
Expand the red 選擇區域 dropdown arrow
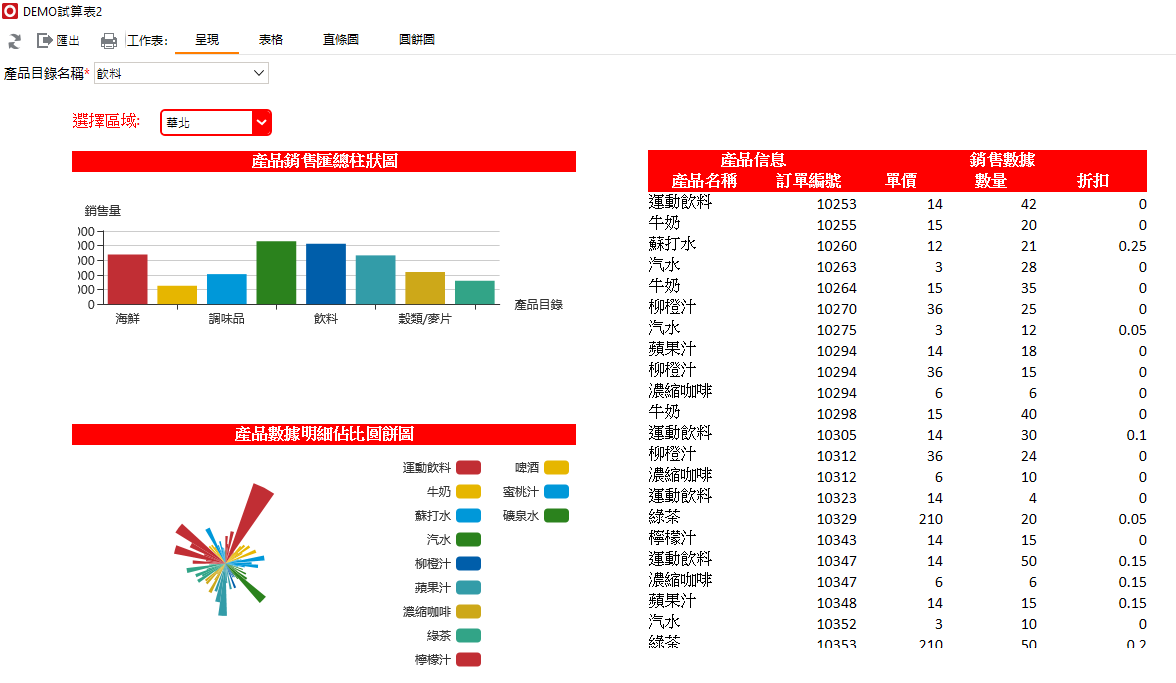tap(262, 122)
